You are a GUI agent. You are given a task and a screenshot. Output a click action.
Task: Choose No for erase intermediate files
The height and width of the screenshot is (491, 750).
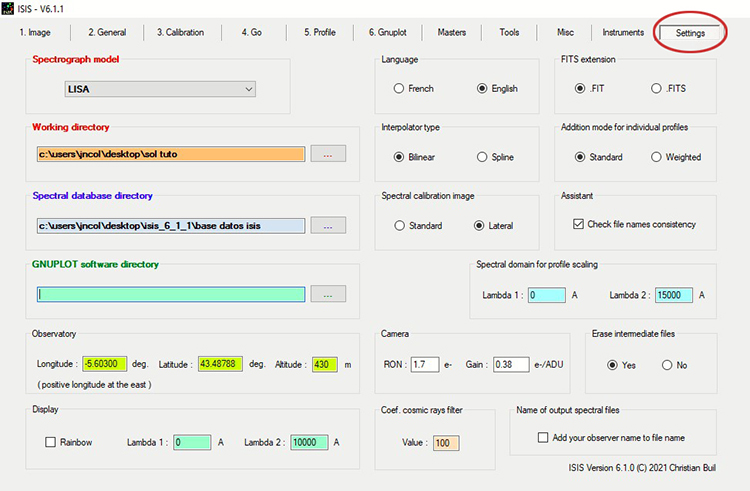tap(667, 365)
